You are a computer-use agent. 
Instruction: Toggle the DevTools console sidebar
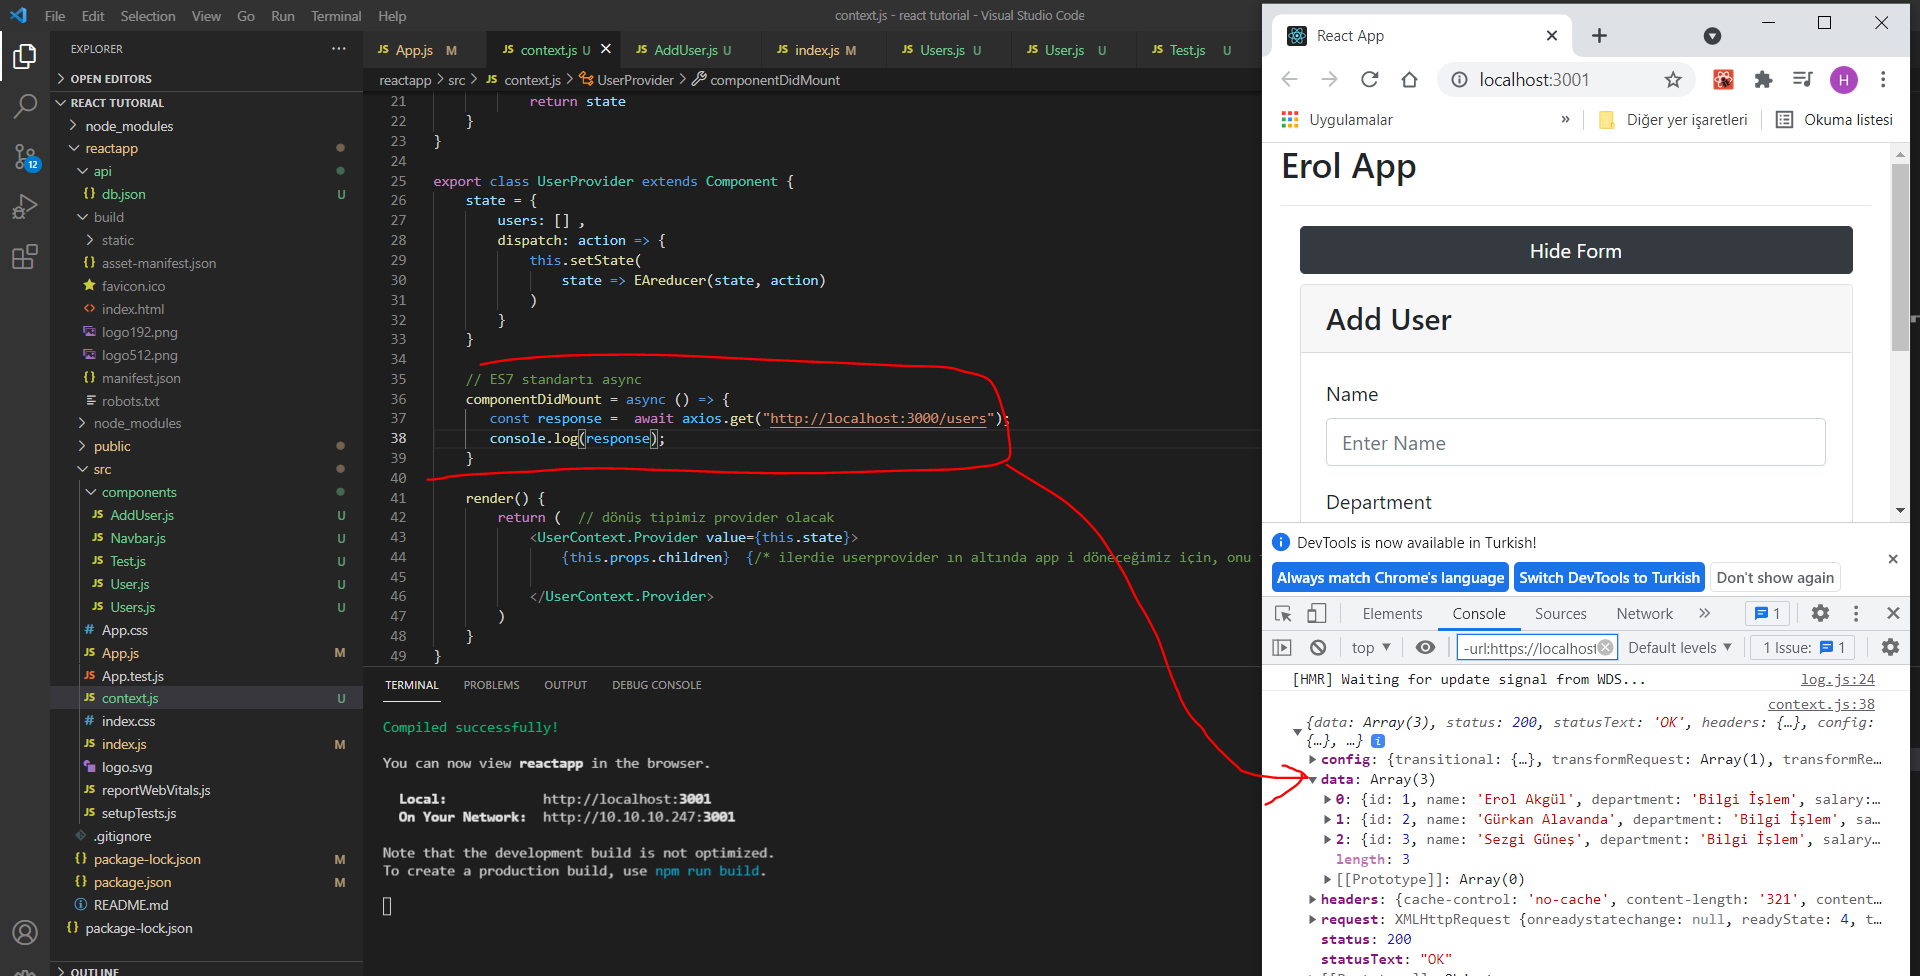click(1282, 648)
